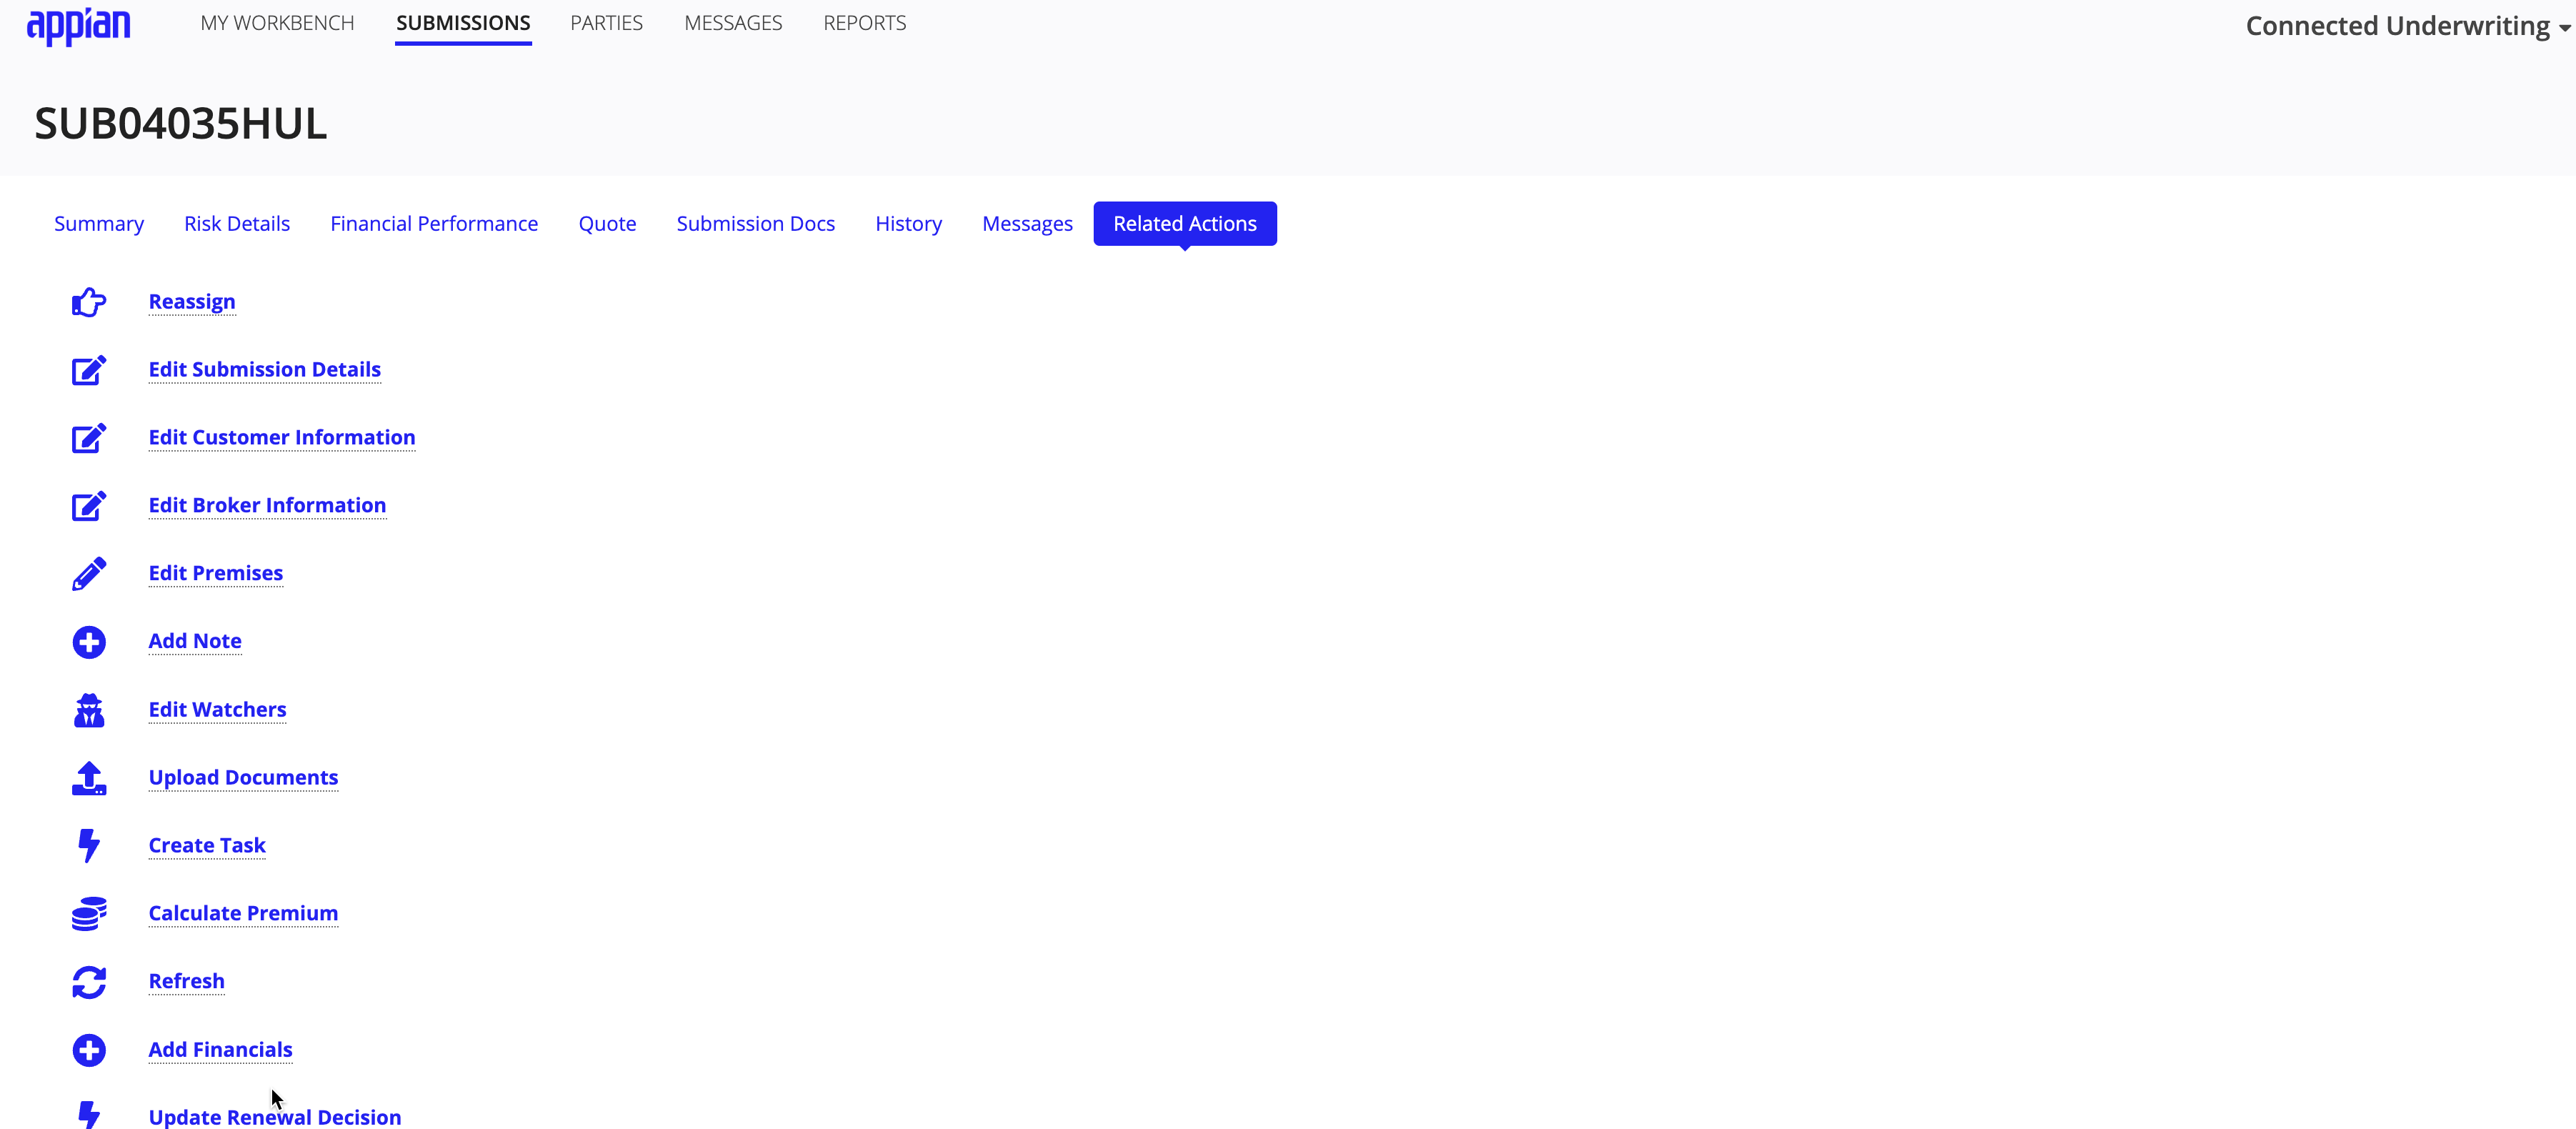Screen dimensions: 2576x1129
Task: Open the Connected Underwriting site dropdown
Action: point(2407,26)
